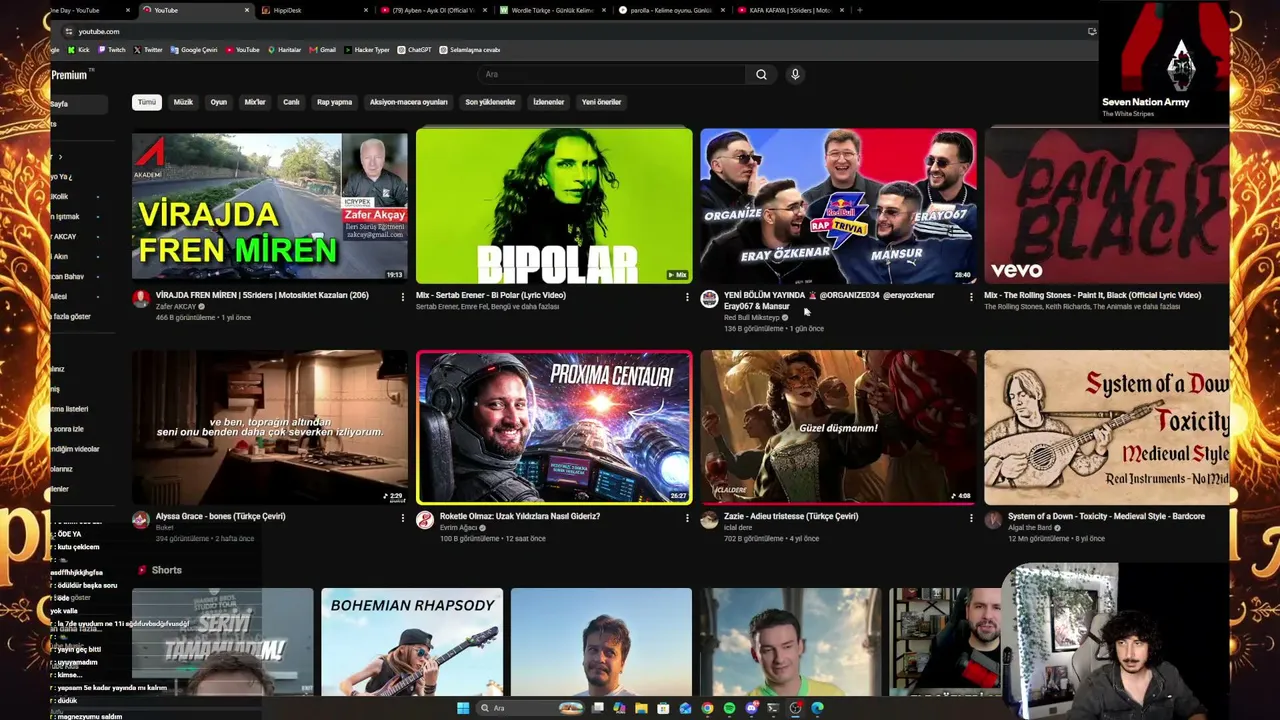Select the Rap yapma filter chip
This screenshot has width=1280, height=720.
coord(334,102)
